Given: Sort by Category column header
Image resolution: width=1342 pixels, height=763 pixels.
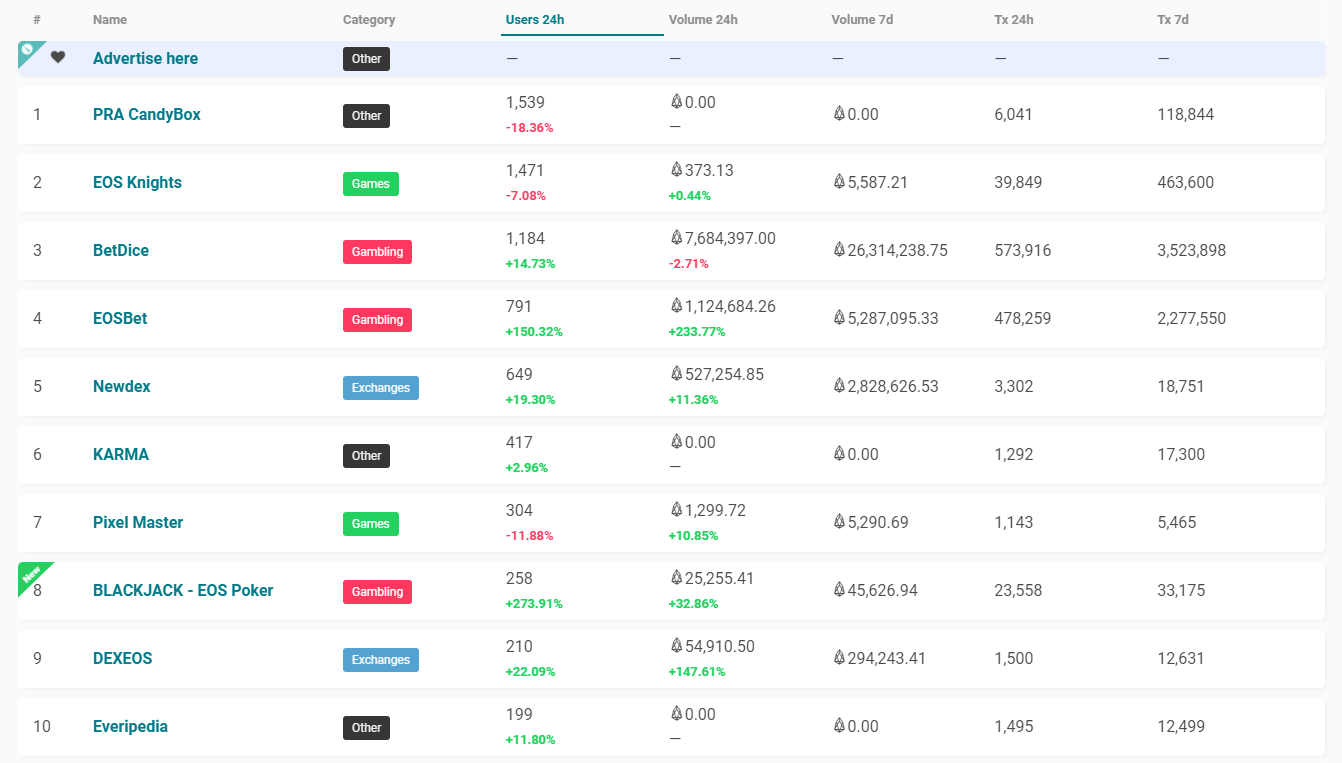Looking at the screenshot, I should (369, 20).
